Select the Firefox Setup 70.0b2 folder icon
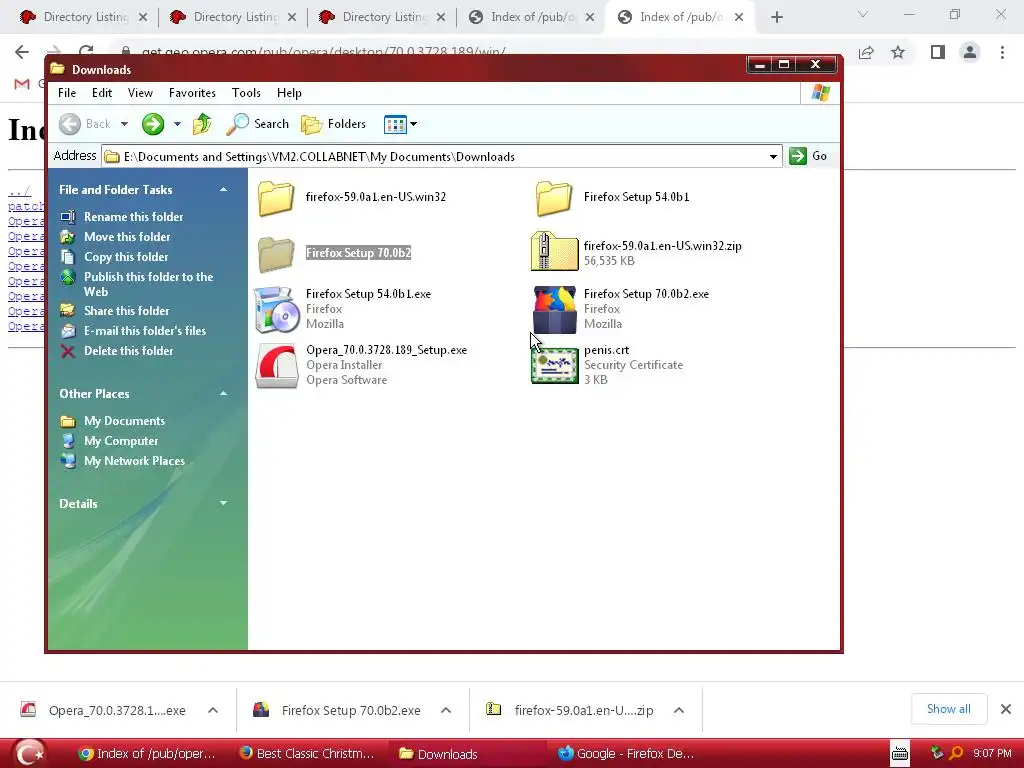1024x768 pixels. 276,253
